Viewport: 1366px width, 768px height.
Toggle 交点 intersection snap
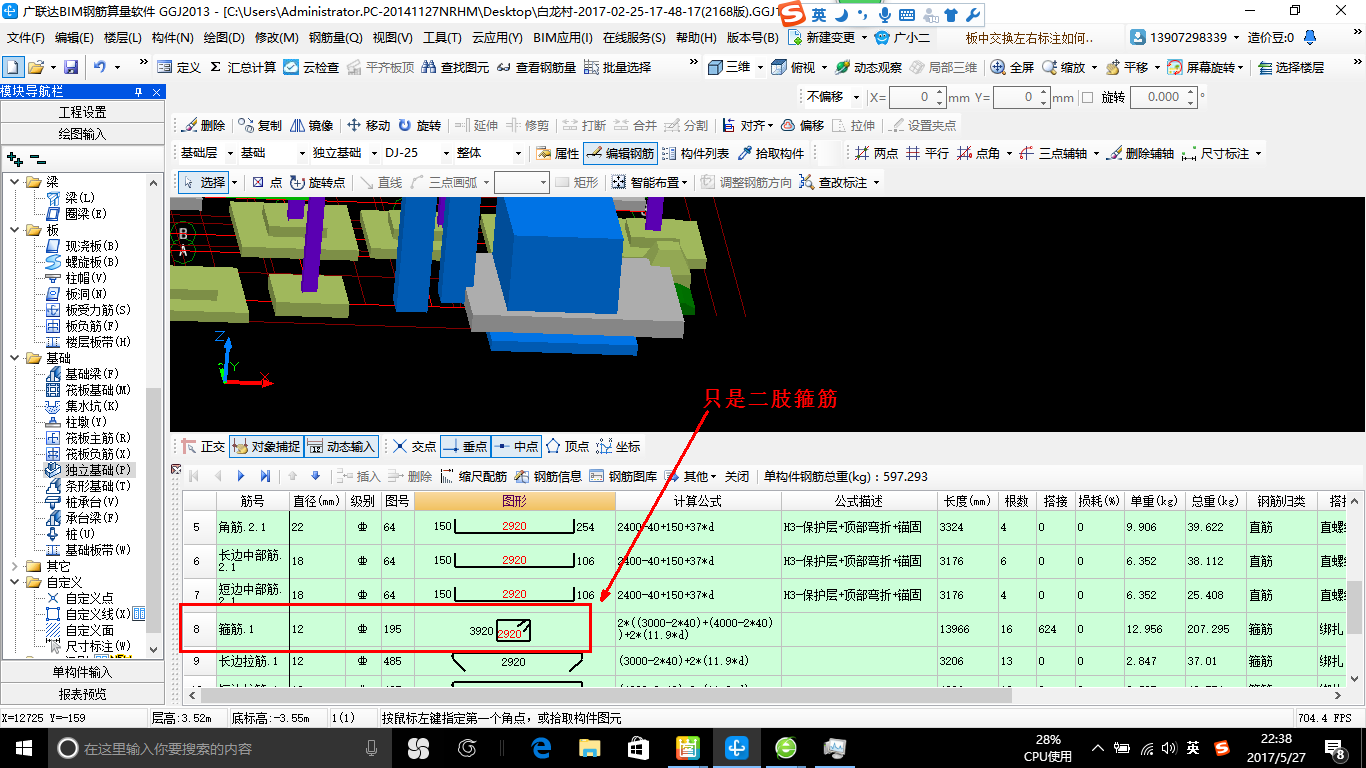point(412,446)
